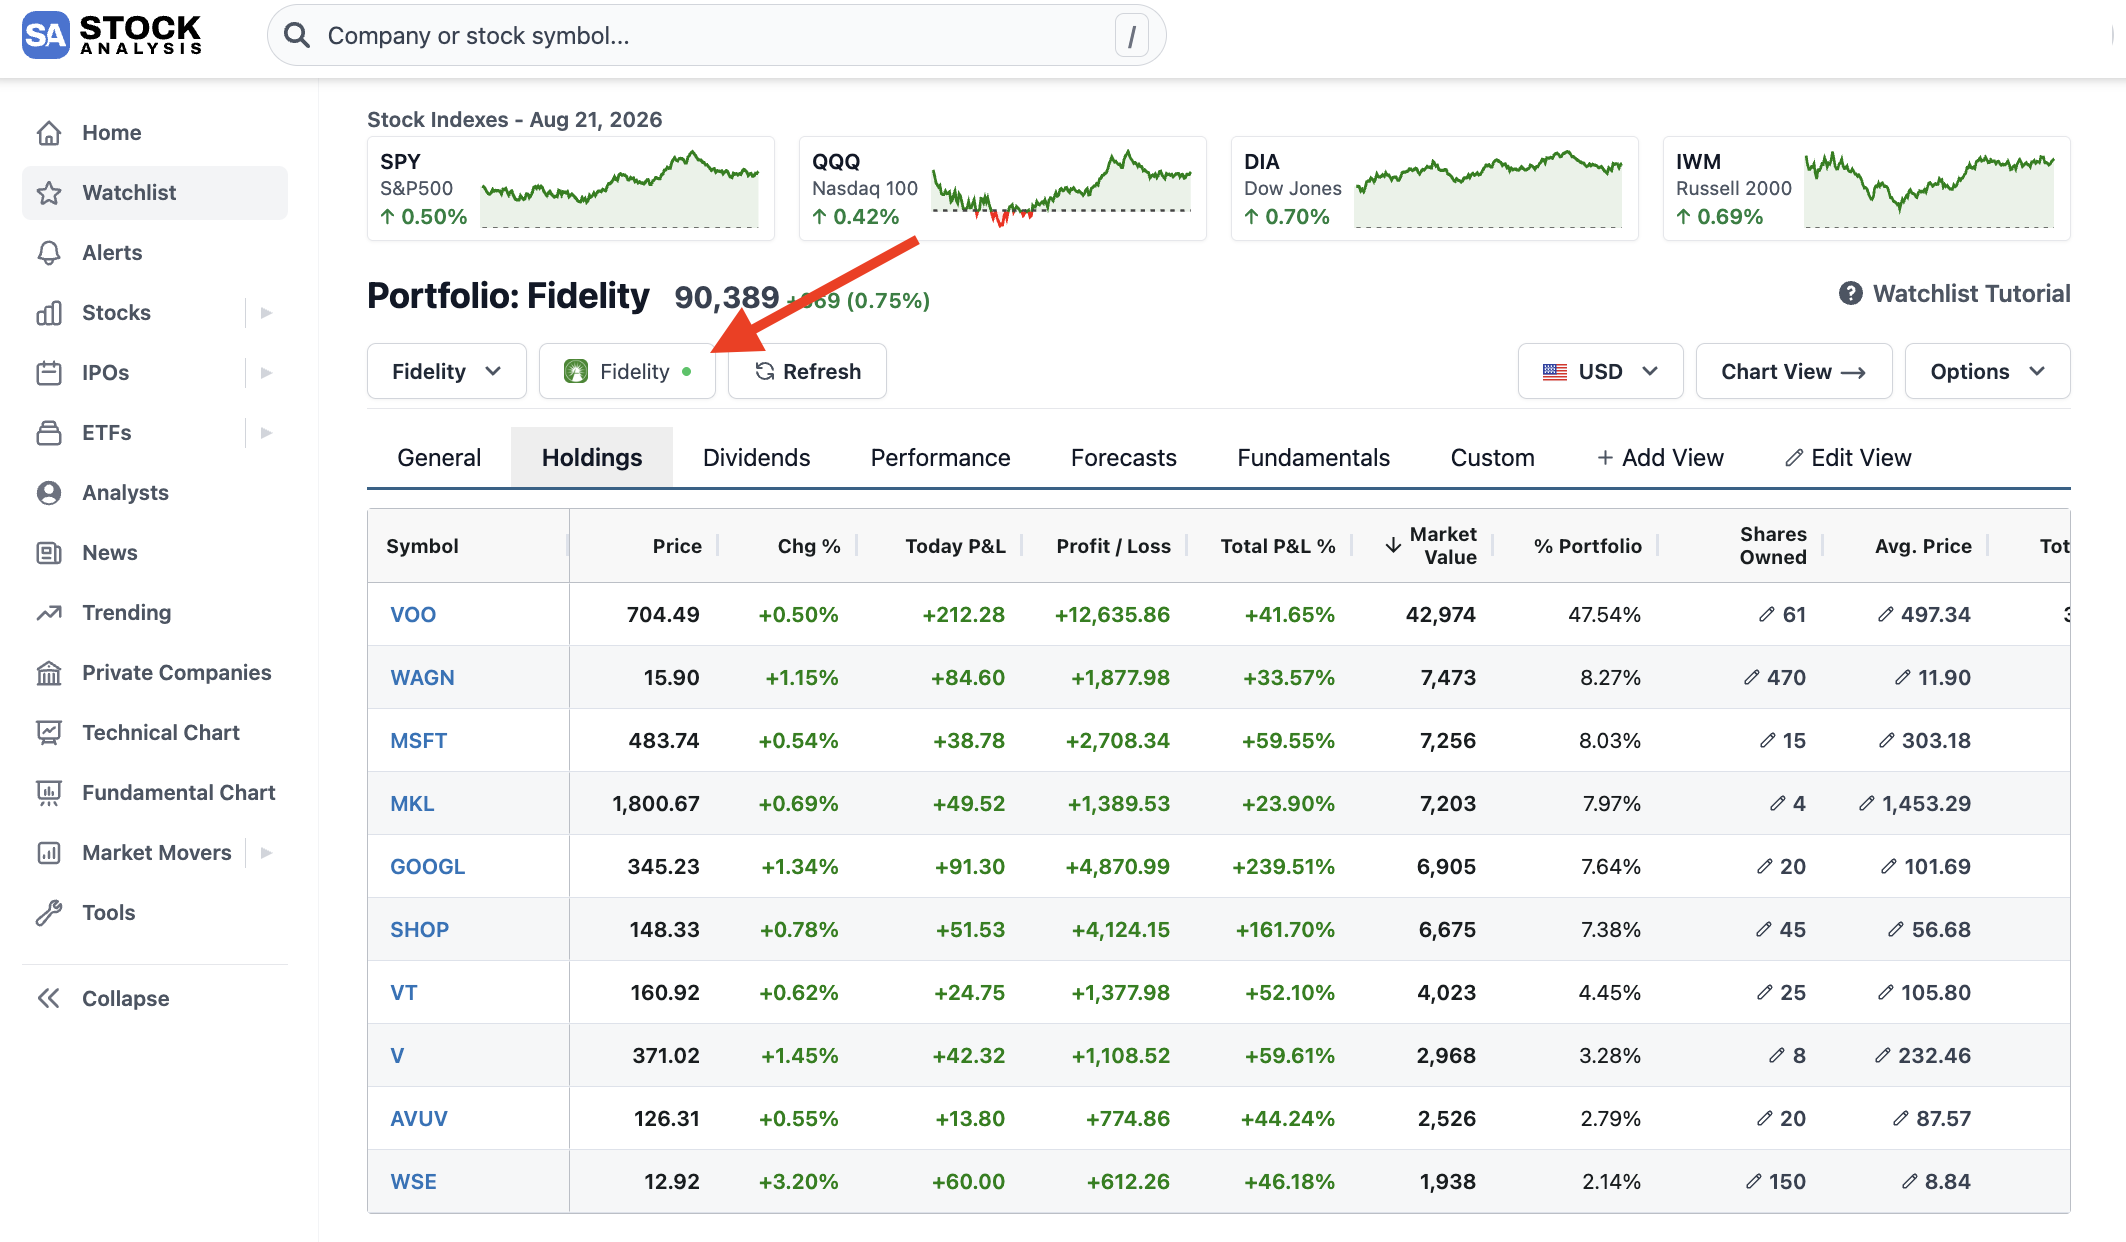Click the IPOs calendar icon

click(x=49, y=373)
